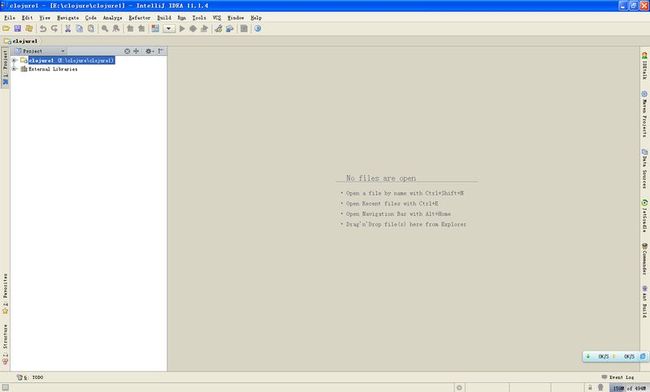The image size is (650, 392).
Task: Open the Data Sources side tab
Action: tap(645, 169)
